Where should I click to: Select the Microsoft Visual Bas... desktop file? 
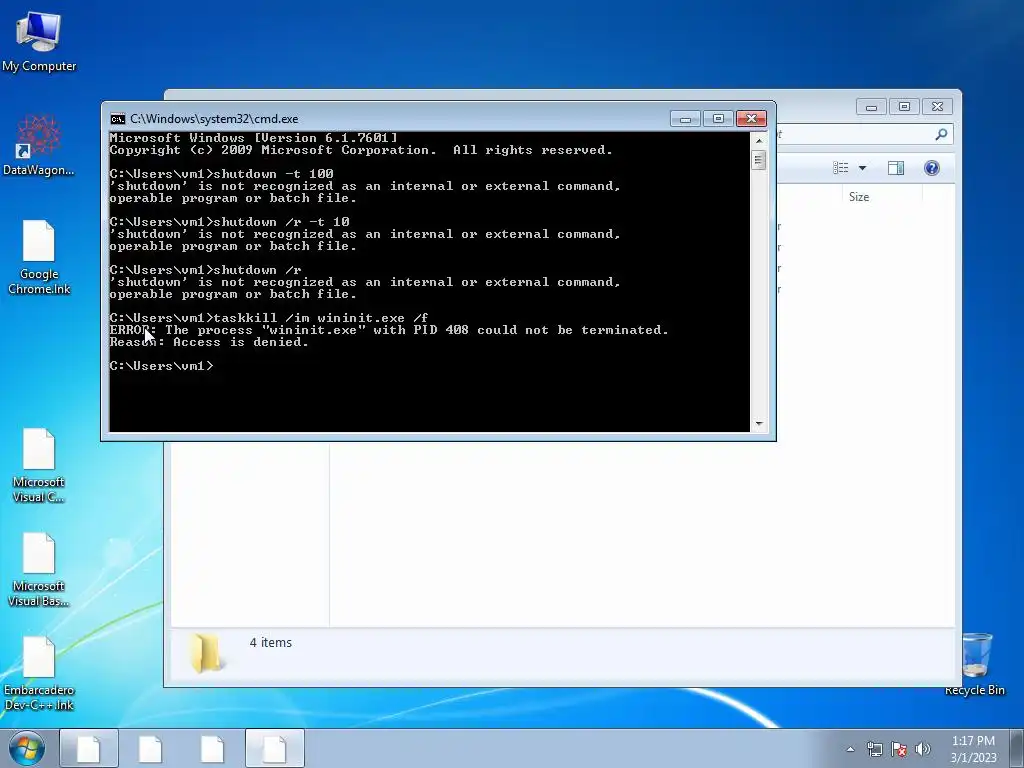39,569
